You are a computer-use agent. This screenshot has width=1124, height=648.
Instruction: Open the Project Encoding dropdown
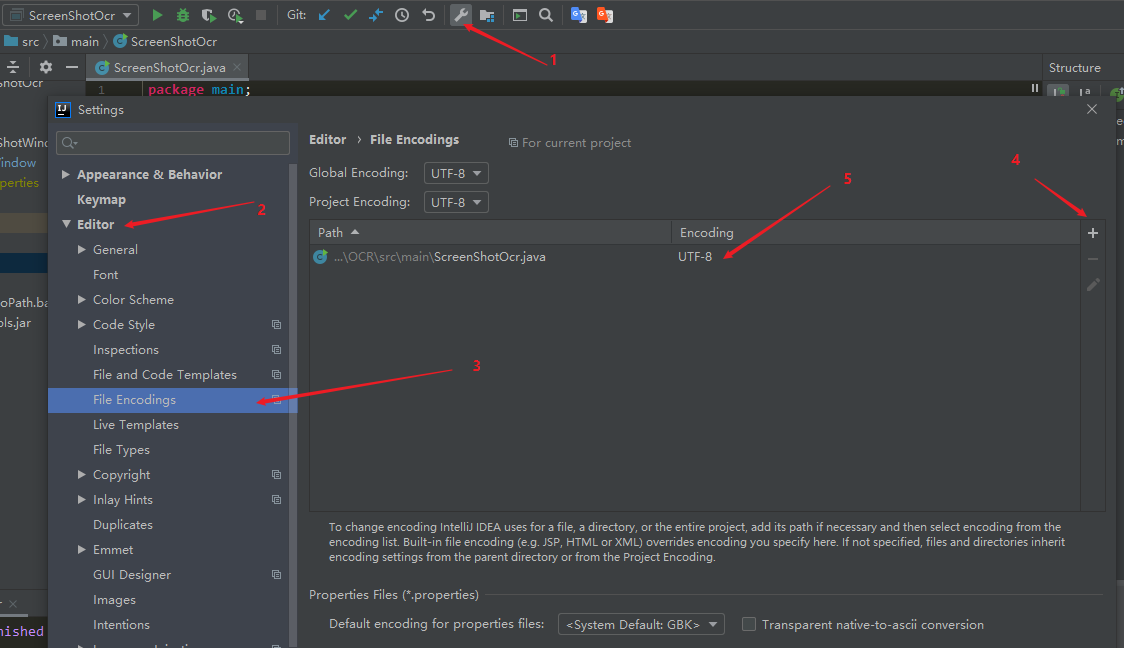click(456, 202)
